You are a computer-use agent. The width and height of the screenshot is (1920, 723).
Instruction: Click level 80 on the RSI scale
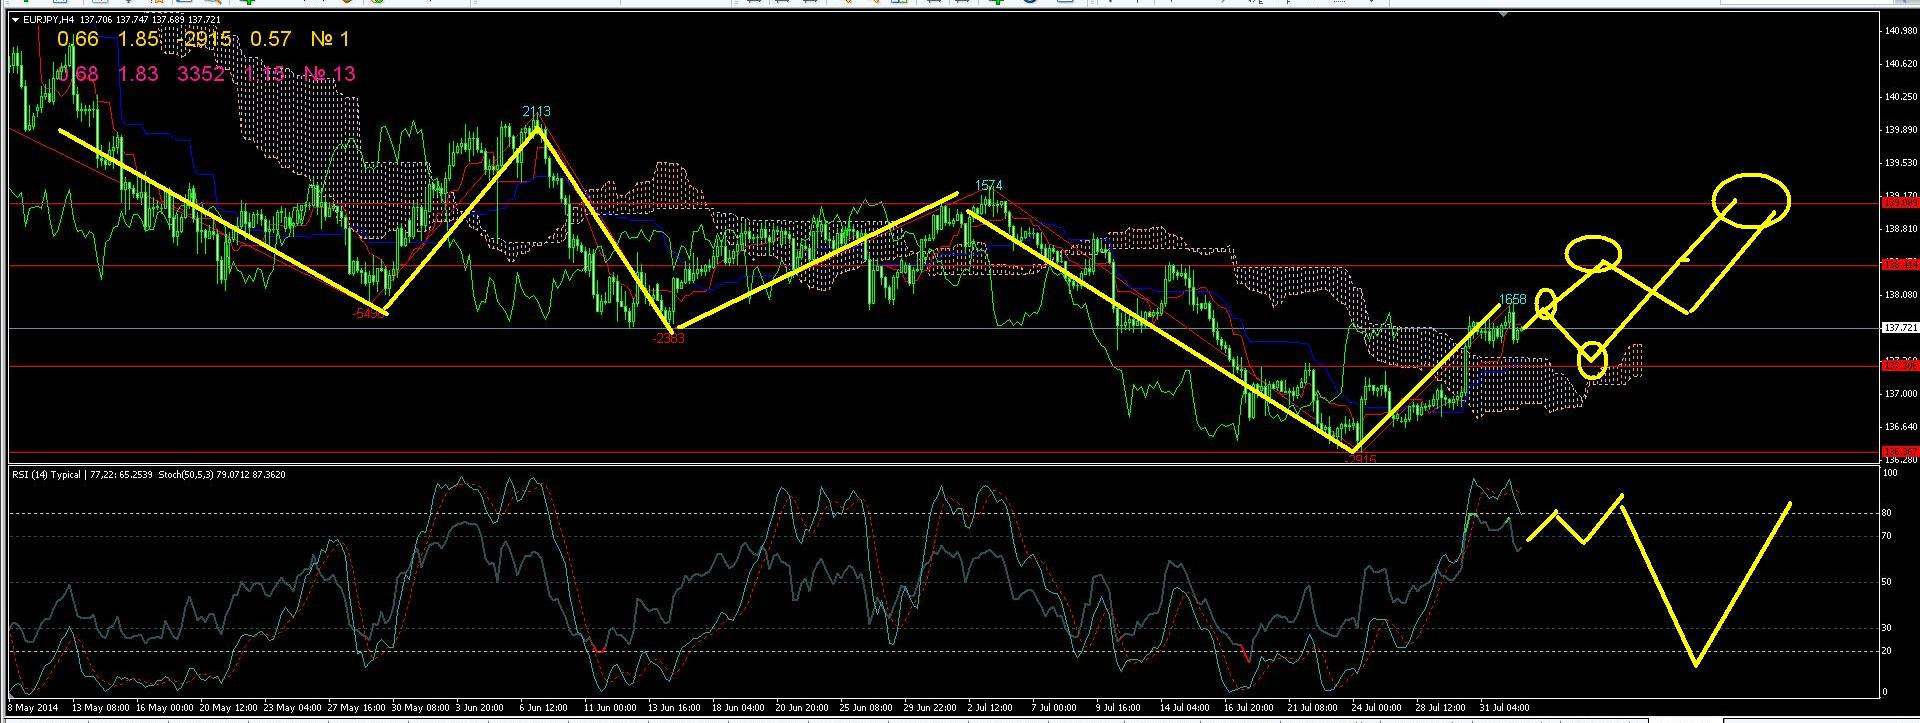click(1887, 513)
